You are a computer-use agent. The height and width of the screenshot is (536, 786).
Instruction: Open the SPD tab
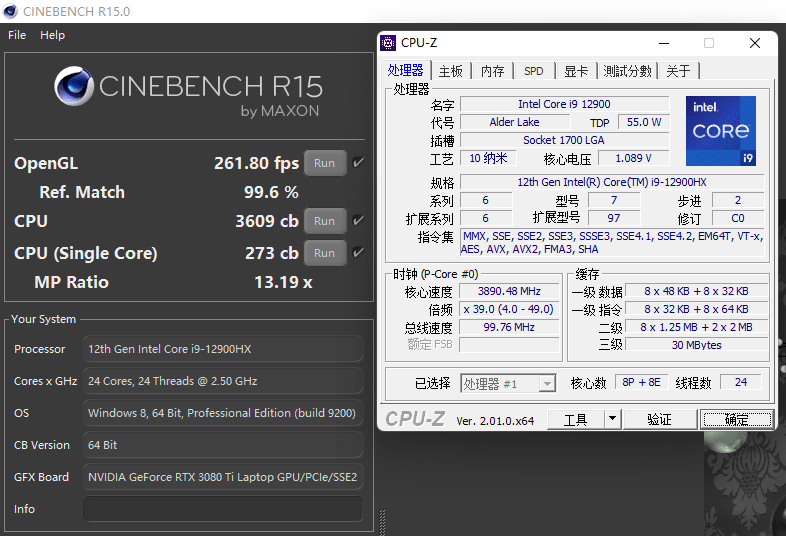pyautogui.click(x=534, y=71)
